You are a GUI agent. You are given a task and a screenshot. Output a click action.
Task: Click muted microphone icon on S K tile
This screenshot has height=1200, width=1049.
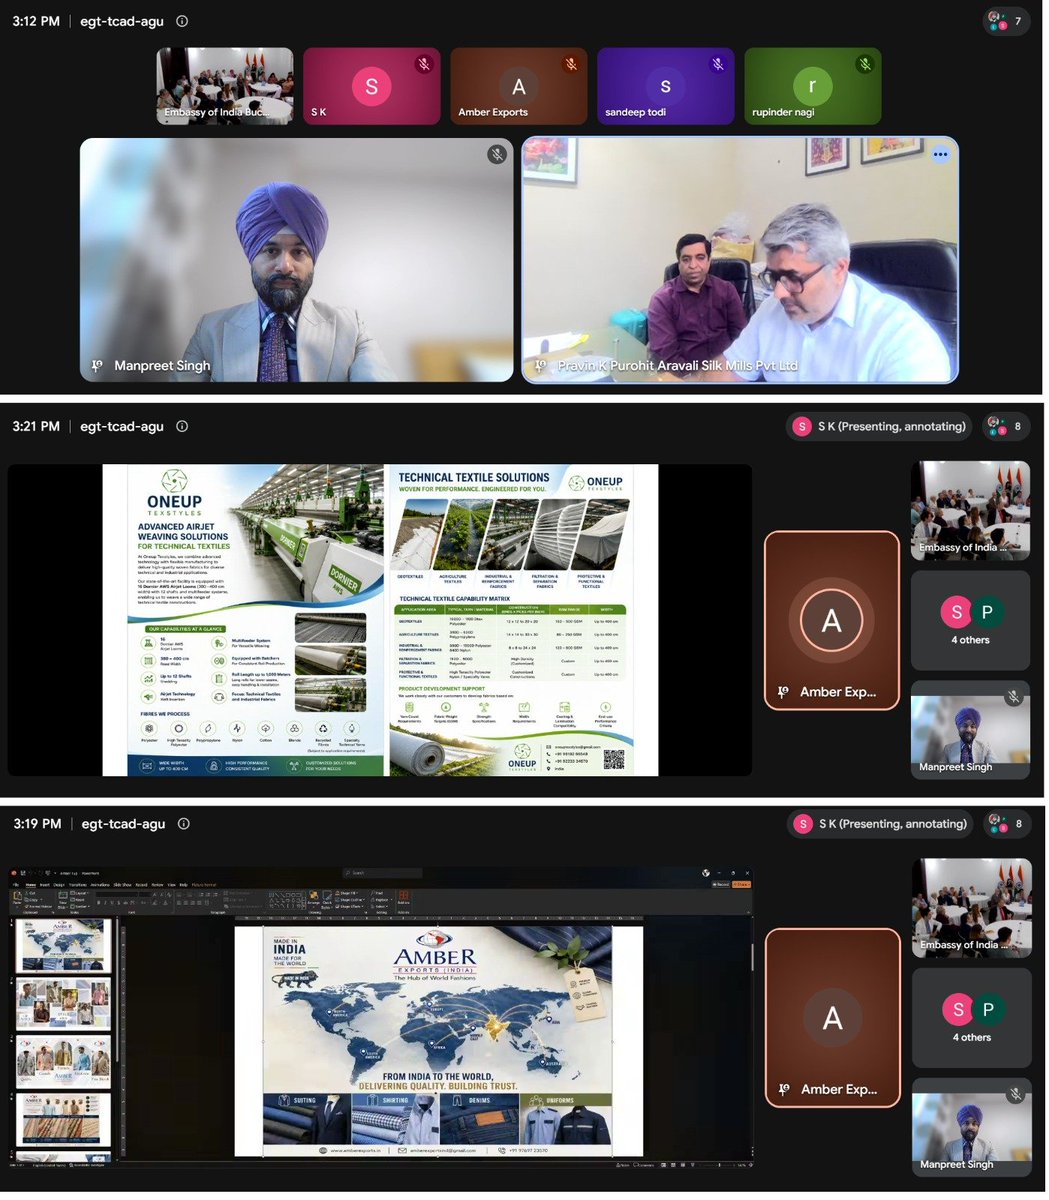pyautogui.click(x=424, y=64)
